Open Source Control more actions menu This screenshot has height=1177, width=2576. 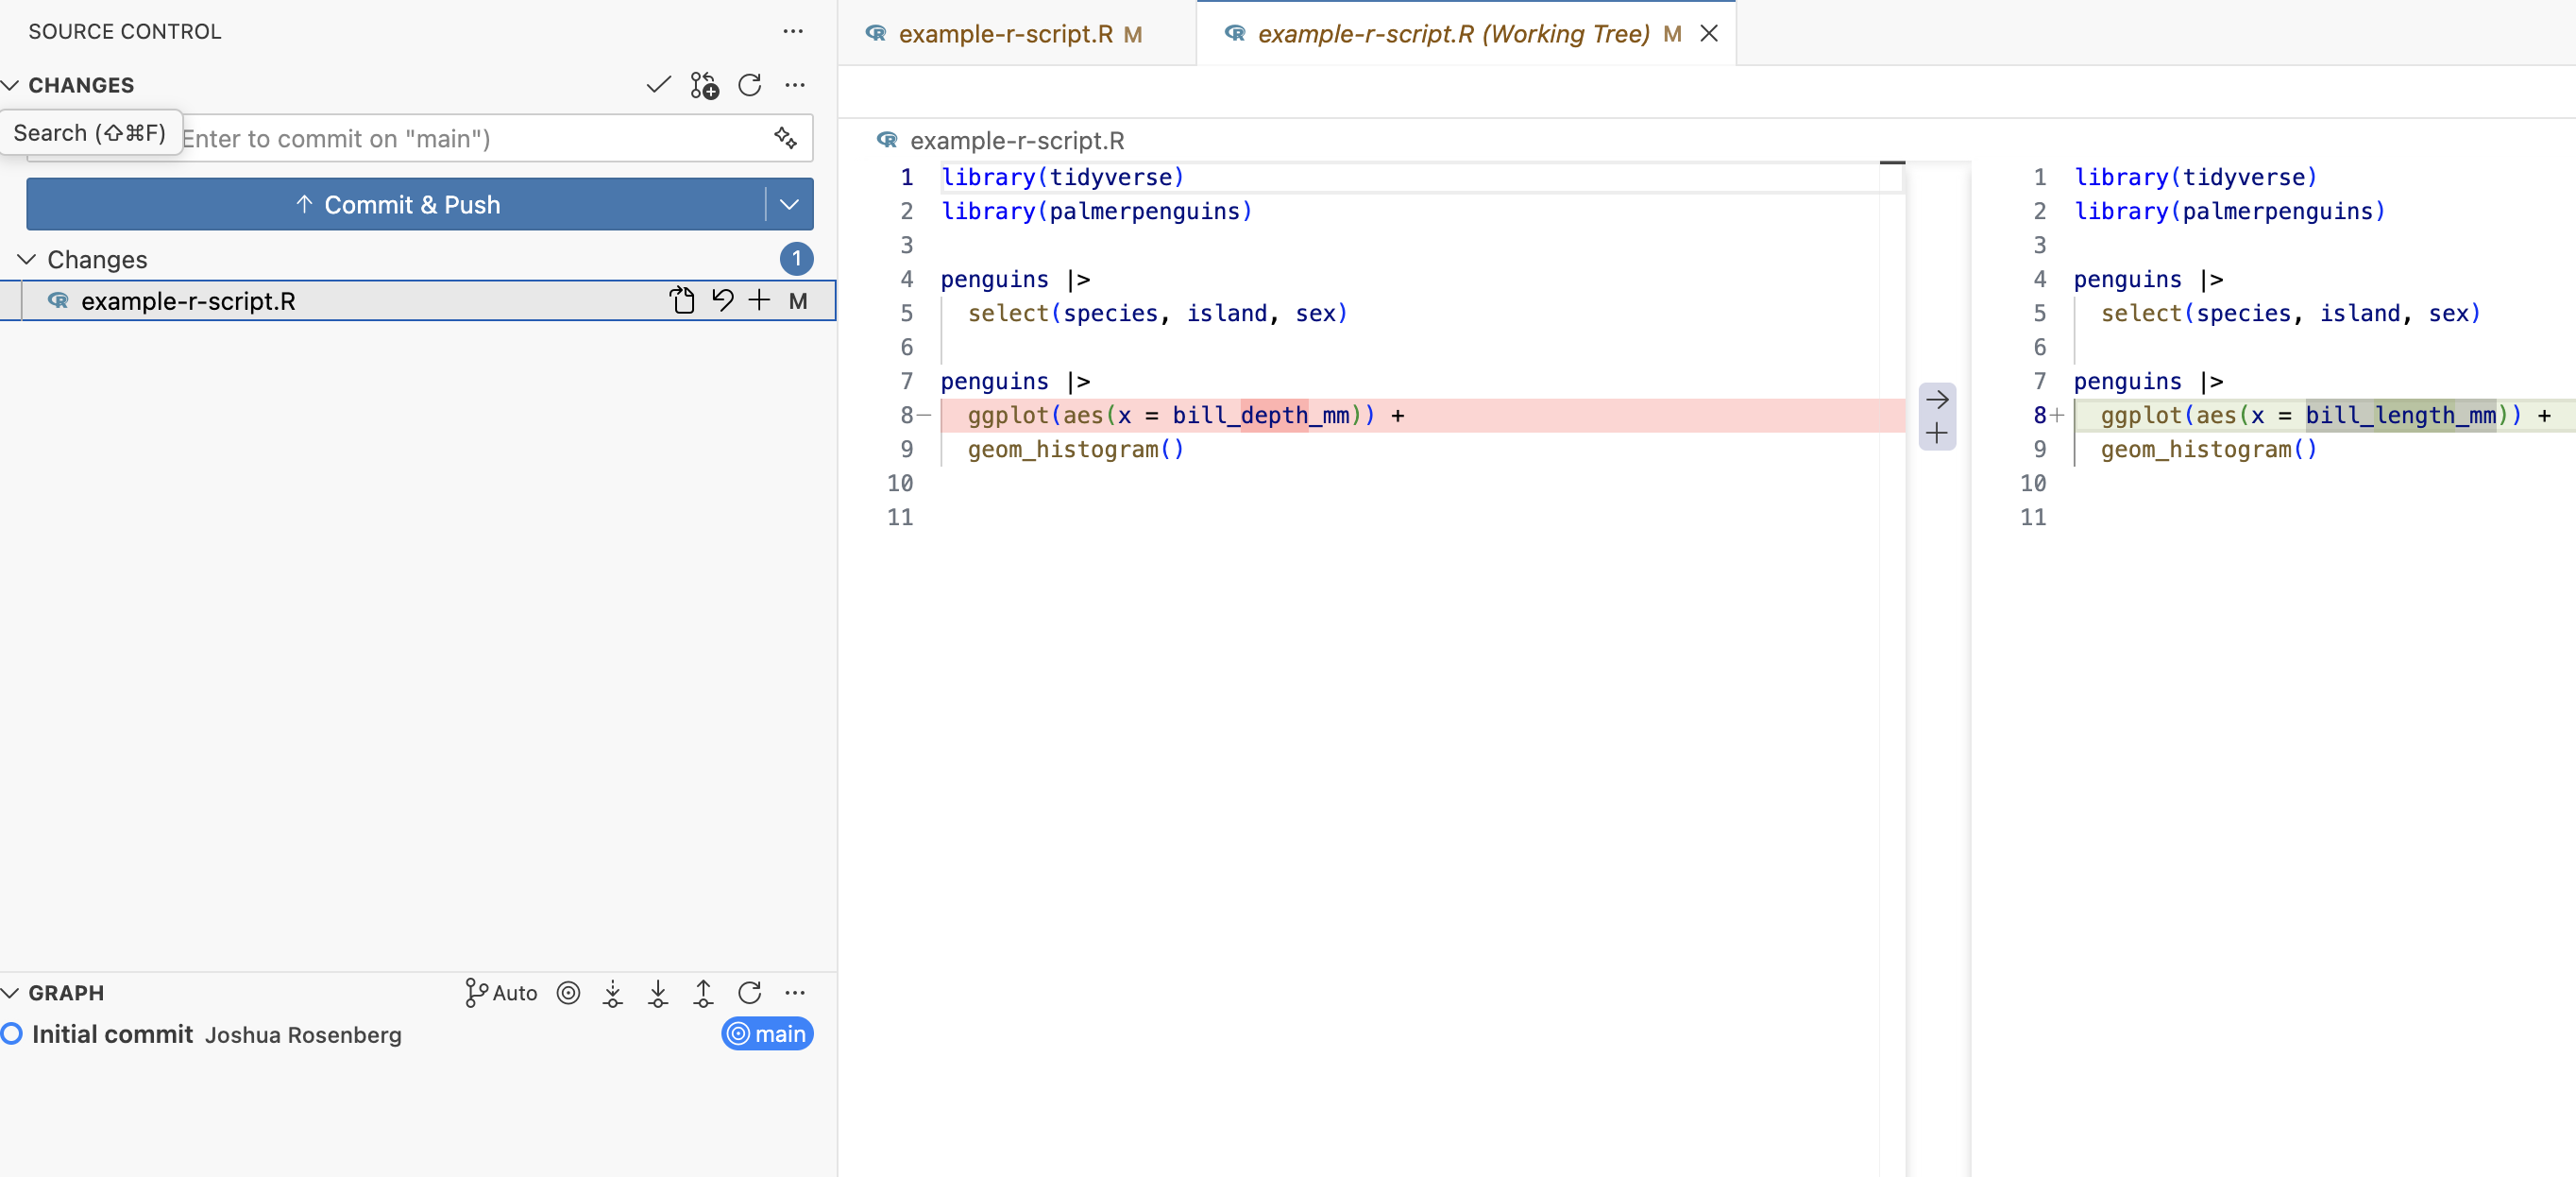pos(793,31)
